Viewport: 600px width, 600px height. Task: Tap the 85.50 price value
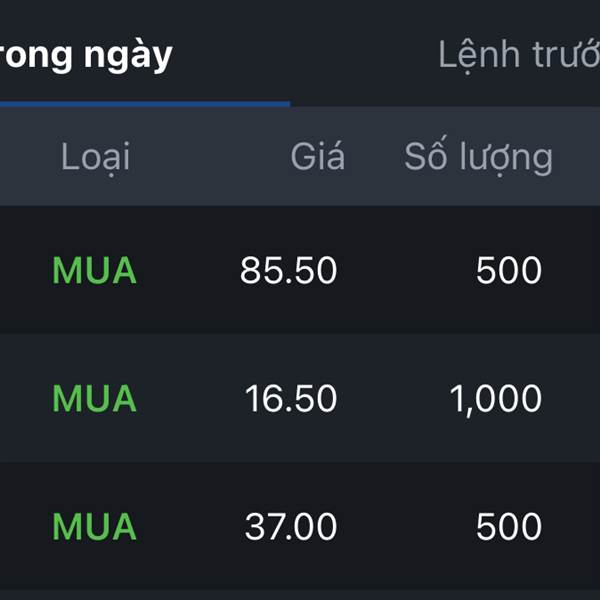point(289,270)
